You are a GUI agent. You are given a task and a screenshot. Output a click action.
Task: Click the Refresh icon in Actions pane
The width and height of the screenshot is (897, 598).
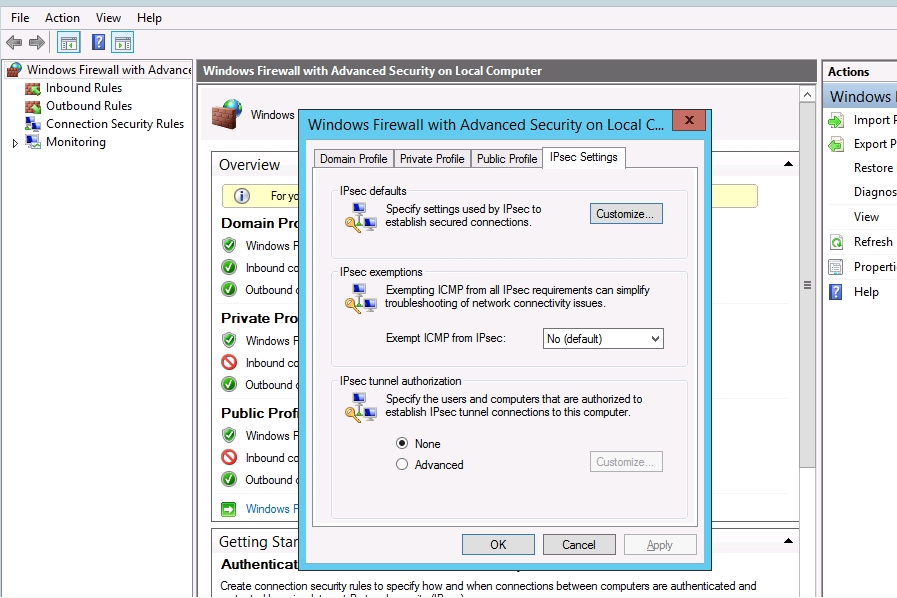point(836,242)
